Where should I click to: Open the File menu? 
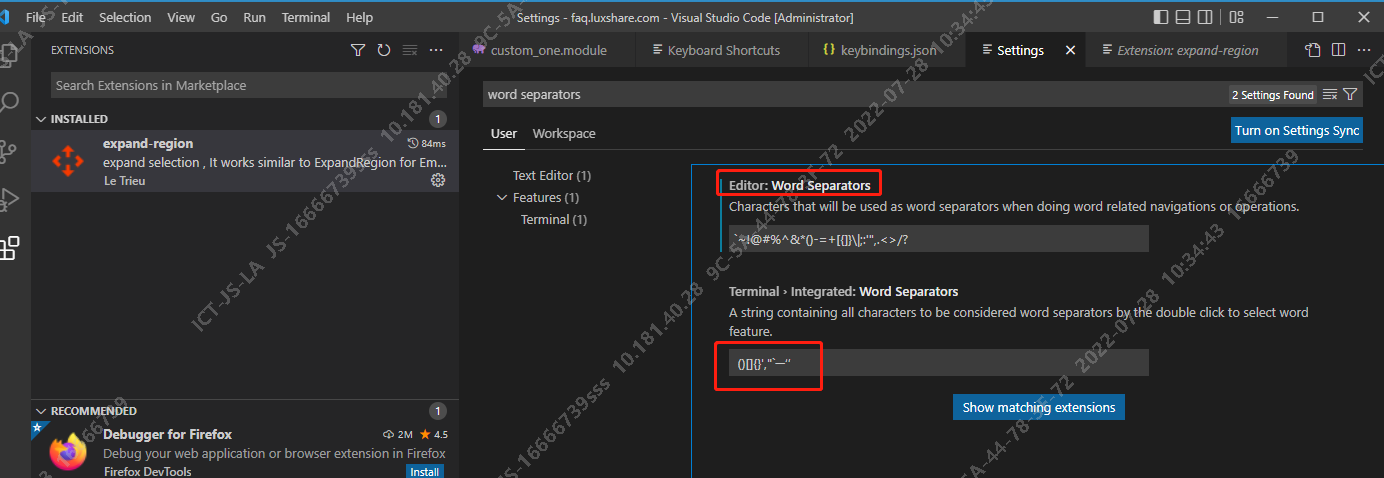35,17
